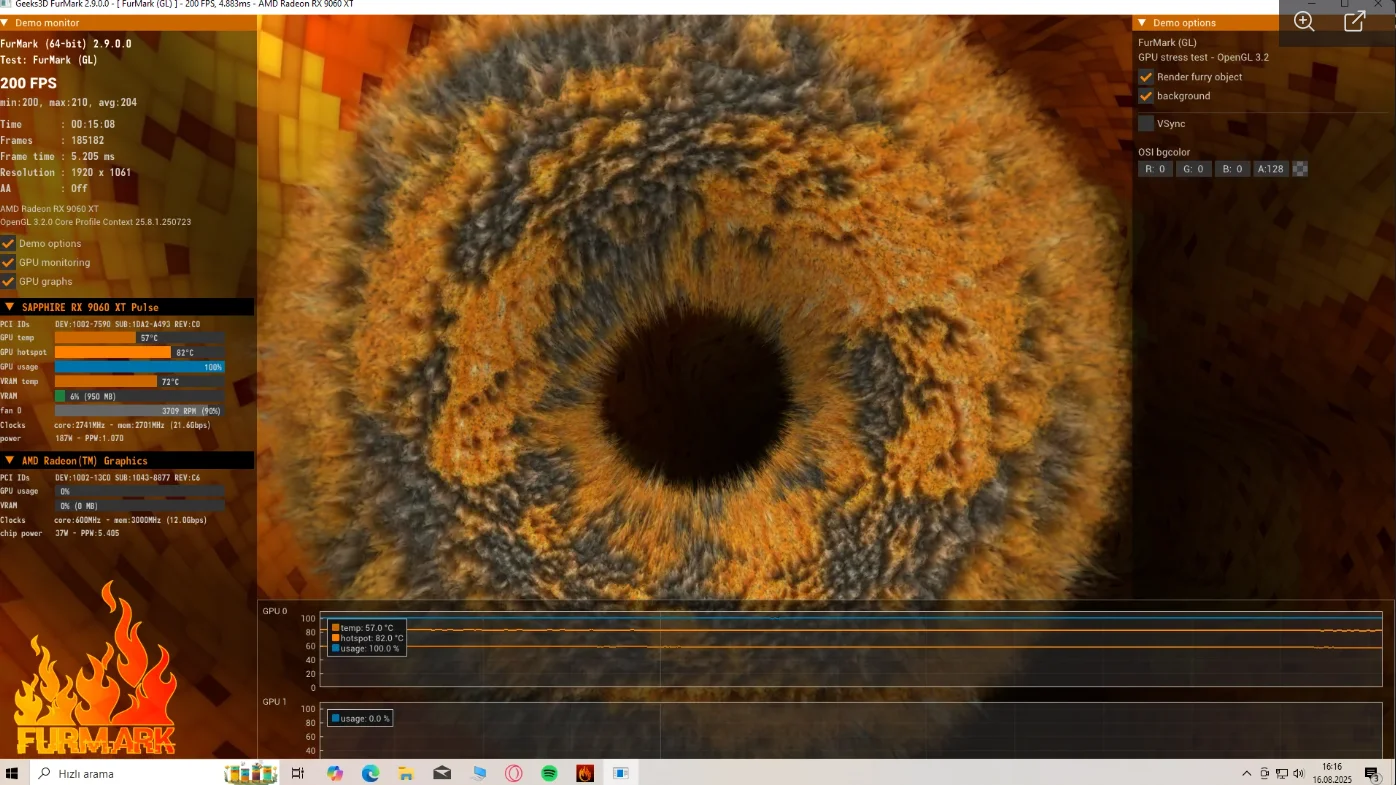1396x785 pixels.
Task: Click the volume speaker tray icon
Action: [1298, 773]
